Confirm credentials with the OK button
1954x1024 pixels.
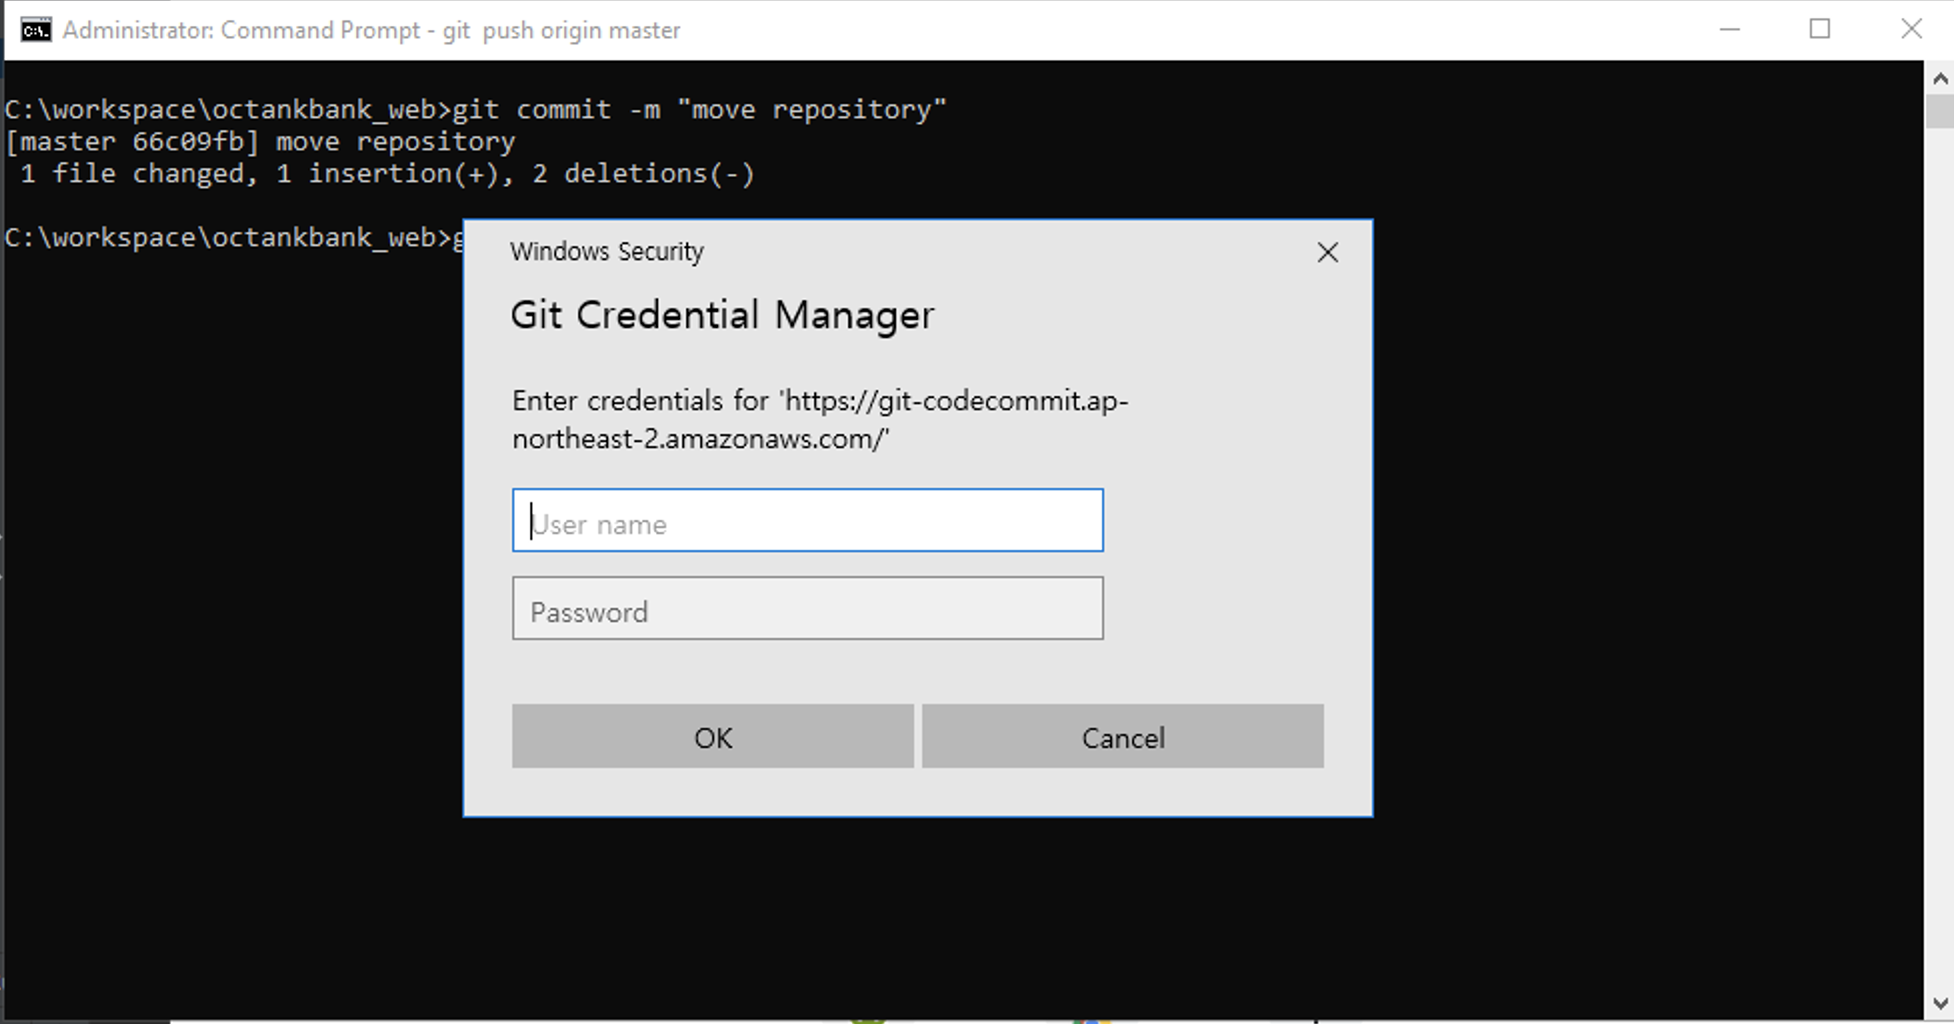[712, 737]
